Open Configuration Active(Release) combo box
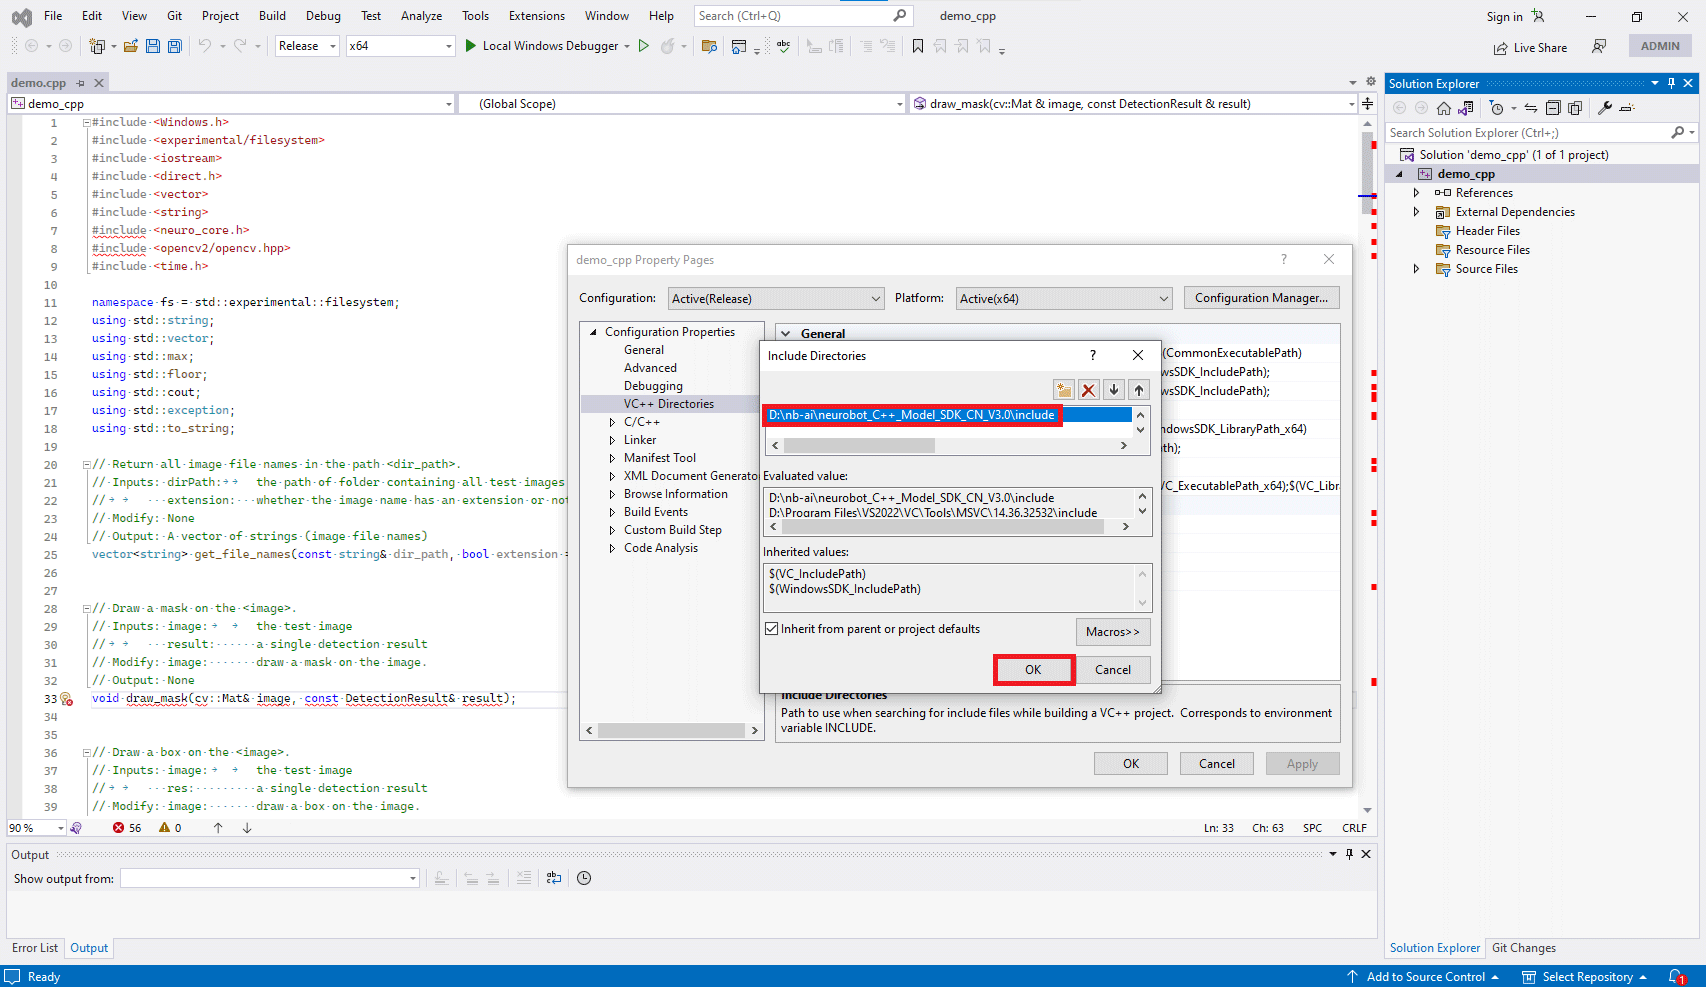This screenshot has height=987, width=1706. (x=776, y=298)
